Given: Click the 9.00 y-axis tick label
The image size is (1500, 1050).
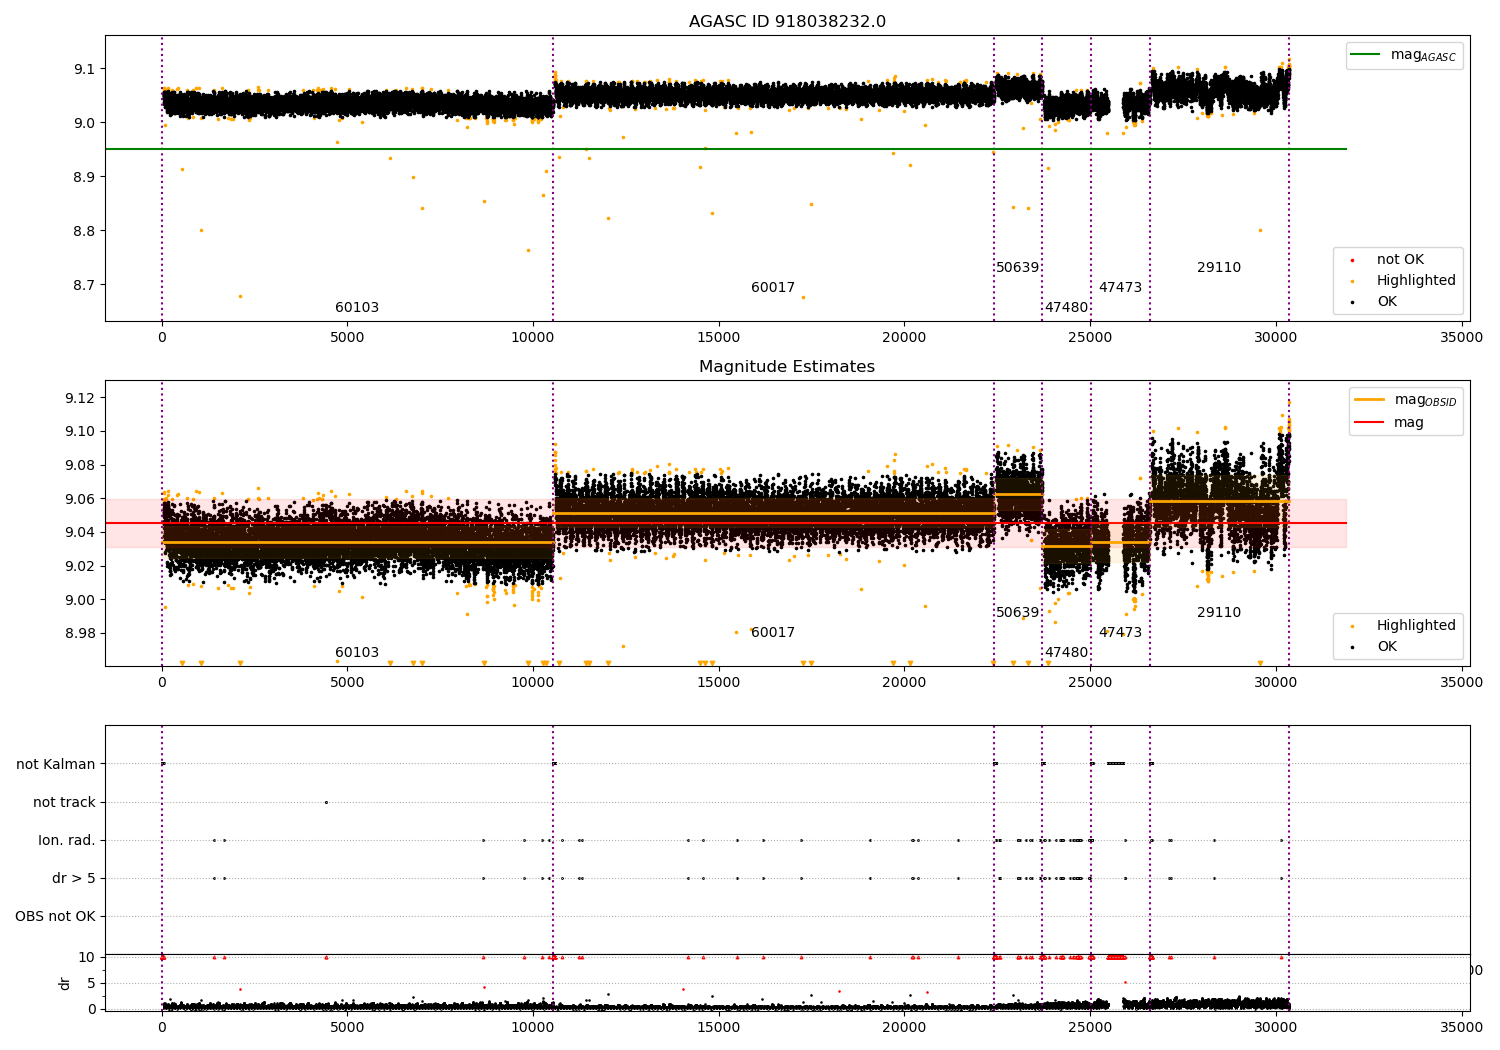Looking at the screenshot, I should [x=80, y=600].
